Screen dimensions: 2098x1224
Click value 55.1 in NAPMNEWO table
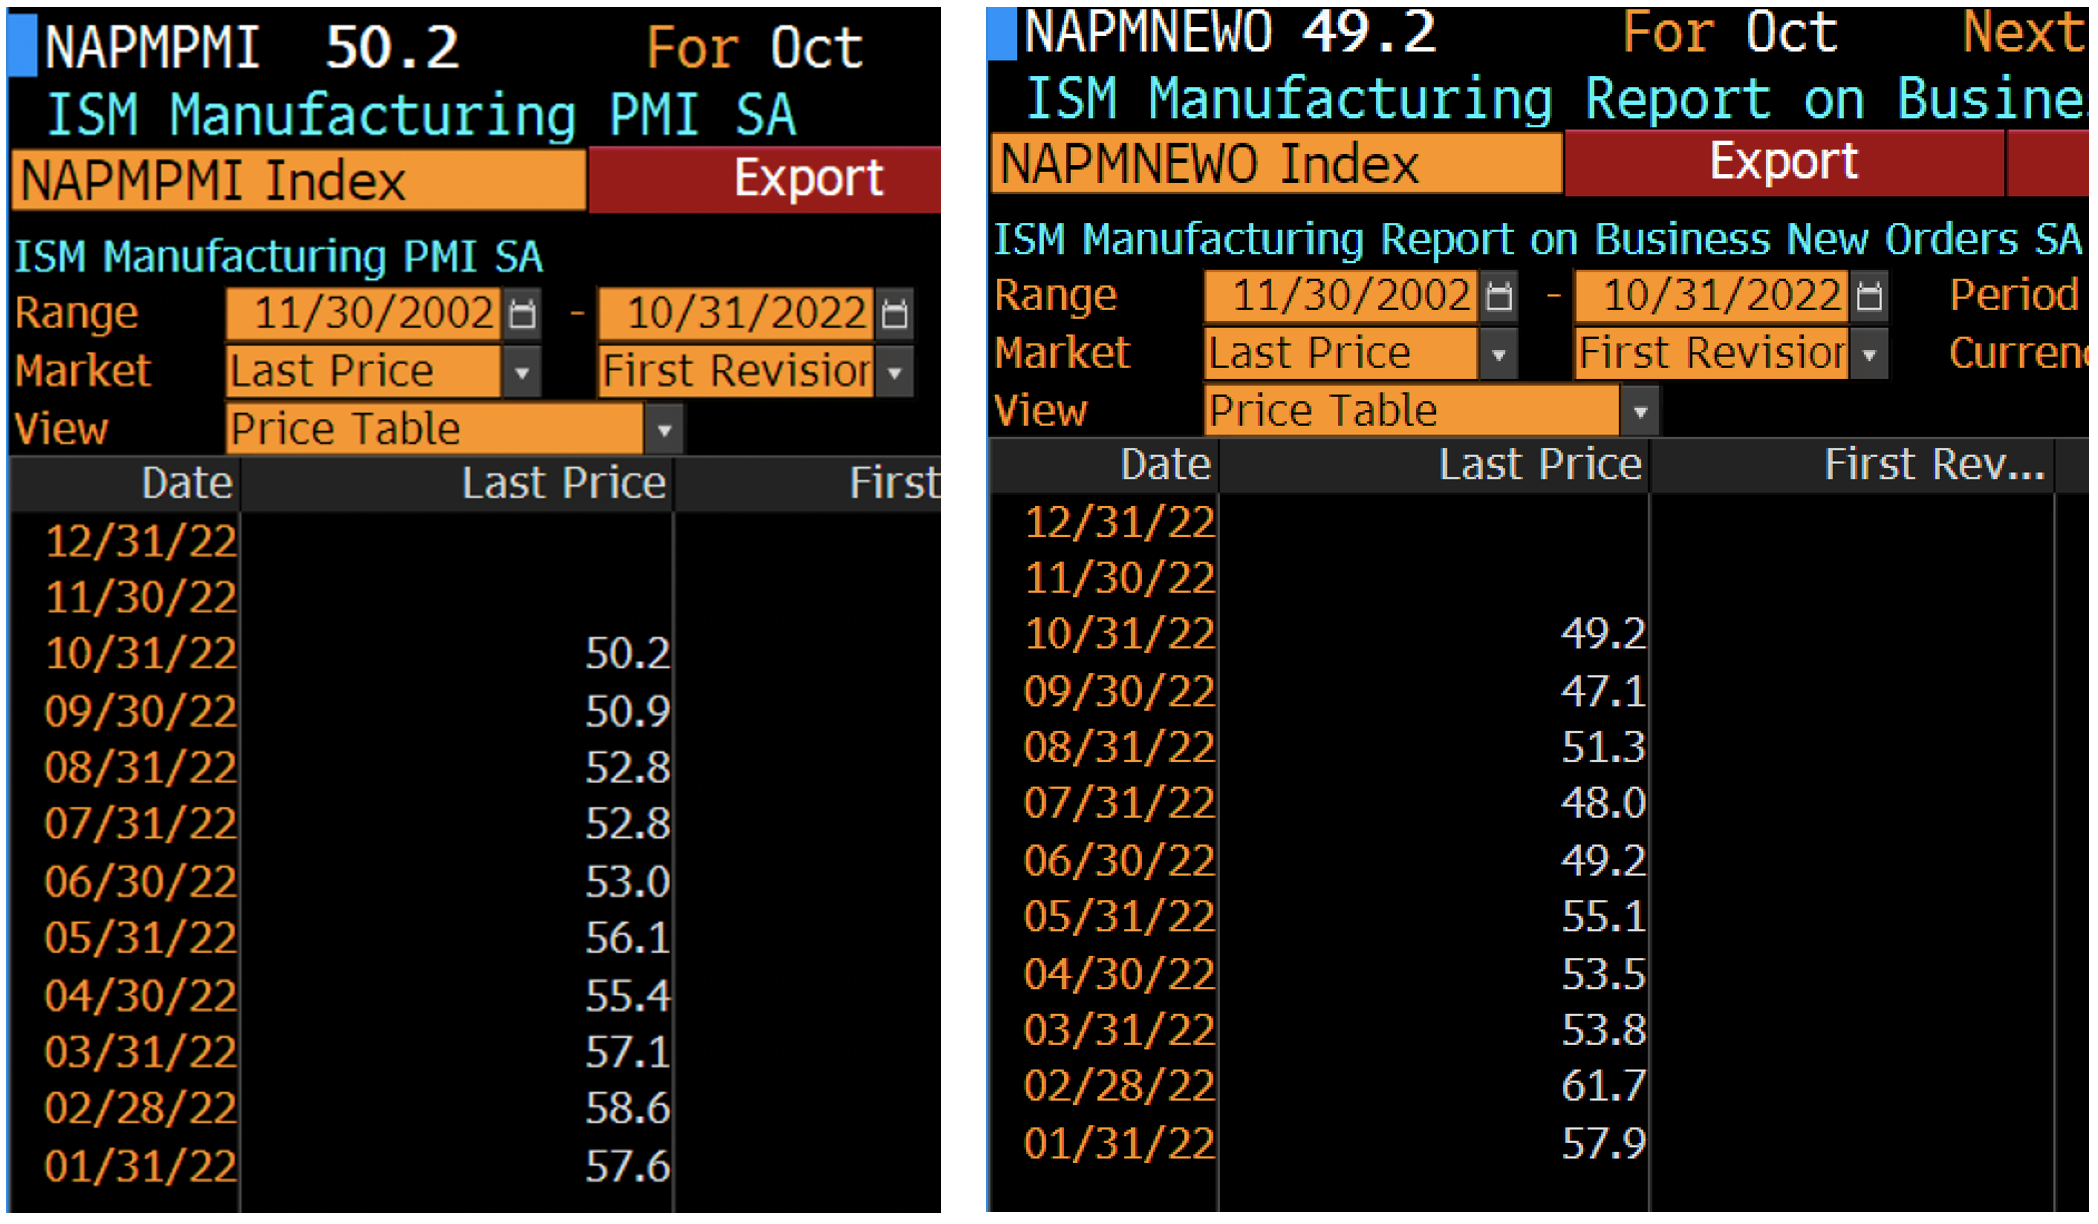click(x=1603, y=917)
